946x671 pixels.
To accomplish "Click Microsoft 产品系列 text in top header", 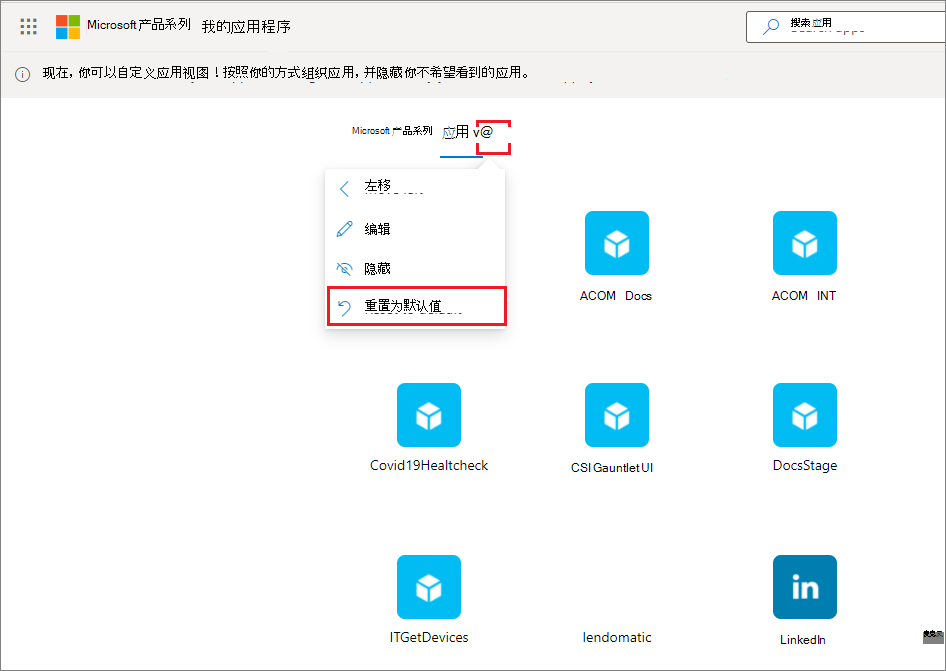I will pyautogui.click(x=139, y=25).
